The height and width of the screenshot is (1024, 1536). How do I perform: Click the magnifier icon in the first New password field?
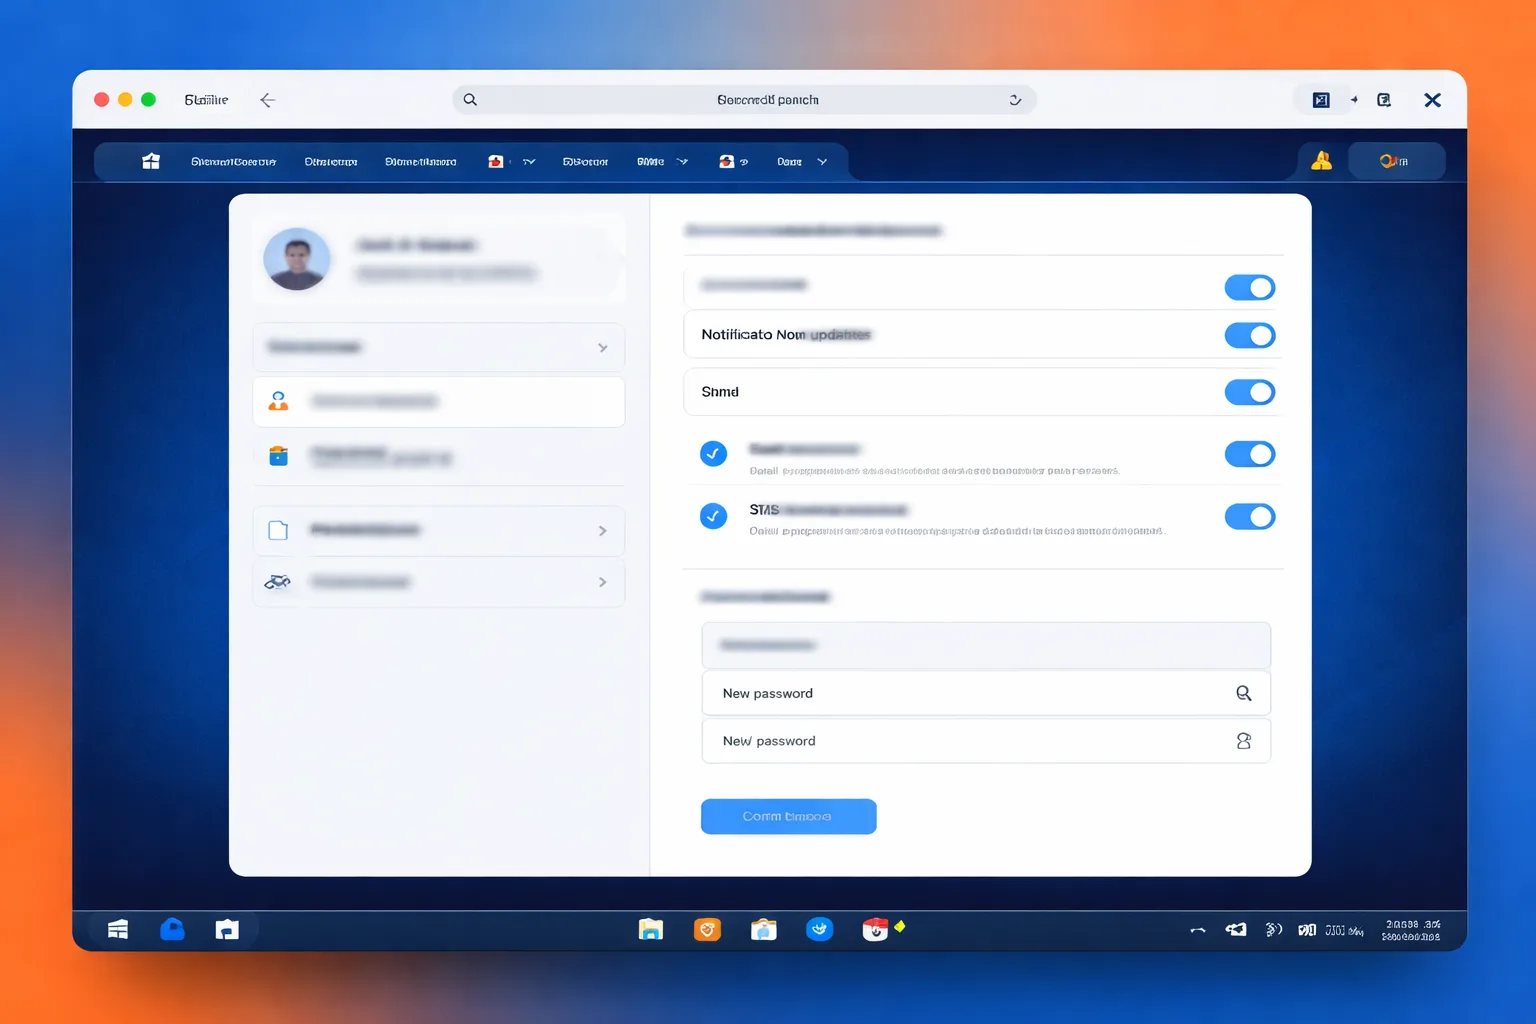click(x=1243, y=693)
